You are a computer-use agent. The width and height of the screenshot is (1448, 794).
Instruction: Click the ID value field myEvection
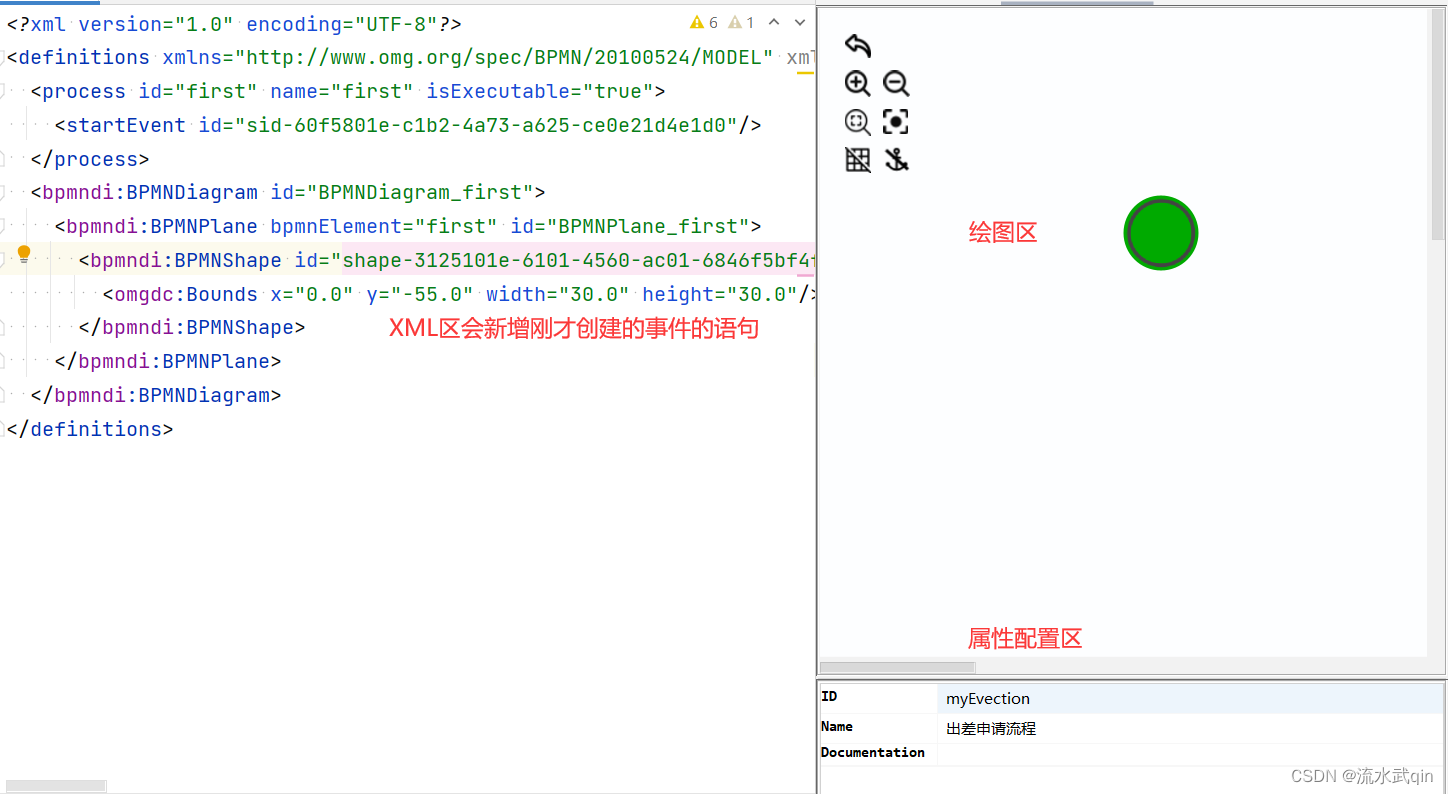(x=1190, y=698)
